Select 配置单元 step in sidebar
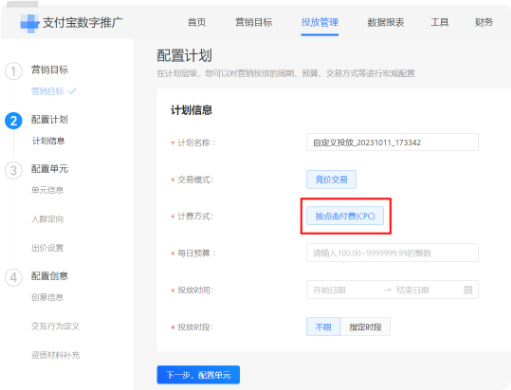This screenshot has width=511, height=390. click(x=50, y=169)
